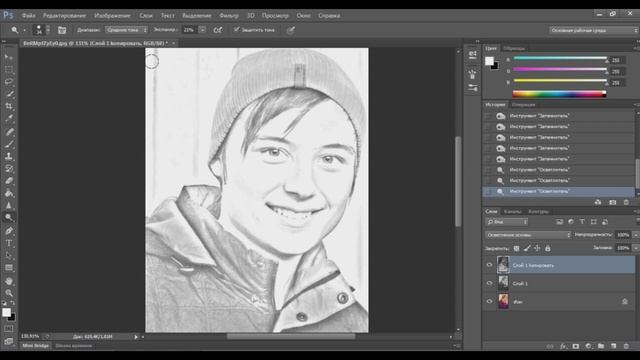The width and height of the screenshot is (640, 360).
Task: Select the Crop tool
Action: [9, 107]
